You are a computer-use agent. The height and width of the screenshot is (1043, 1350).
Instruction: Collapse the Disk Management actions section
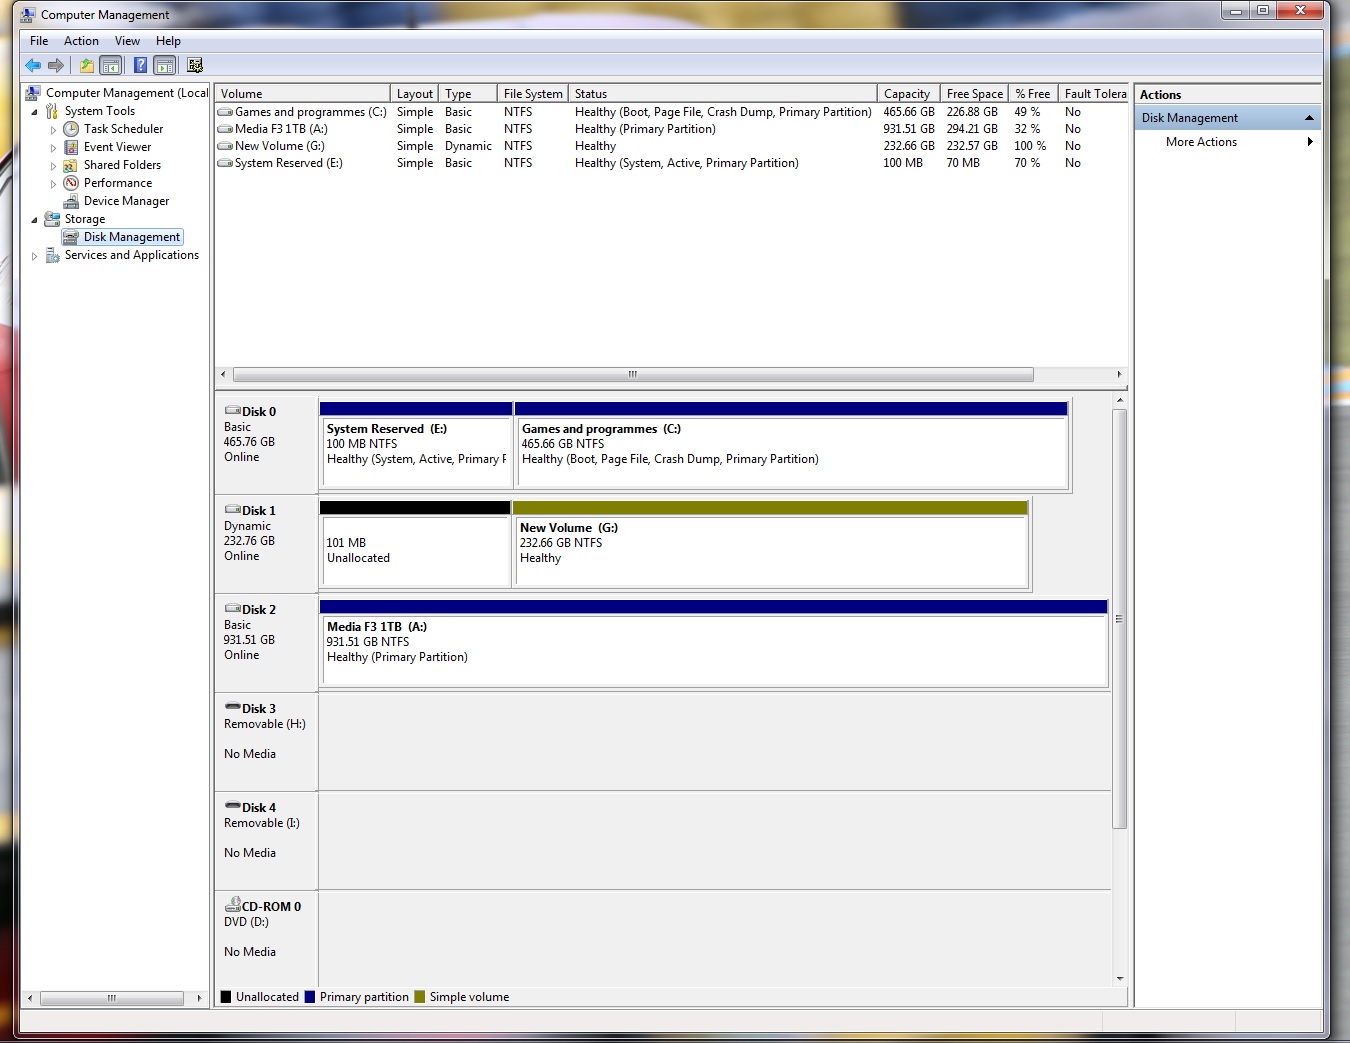point(1309,118)
